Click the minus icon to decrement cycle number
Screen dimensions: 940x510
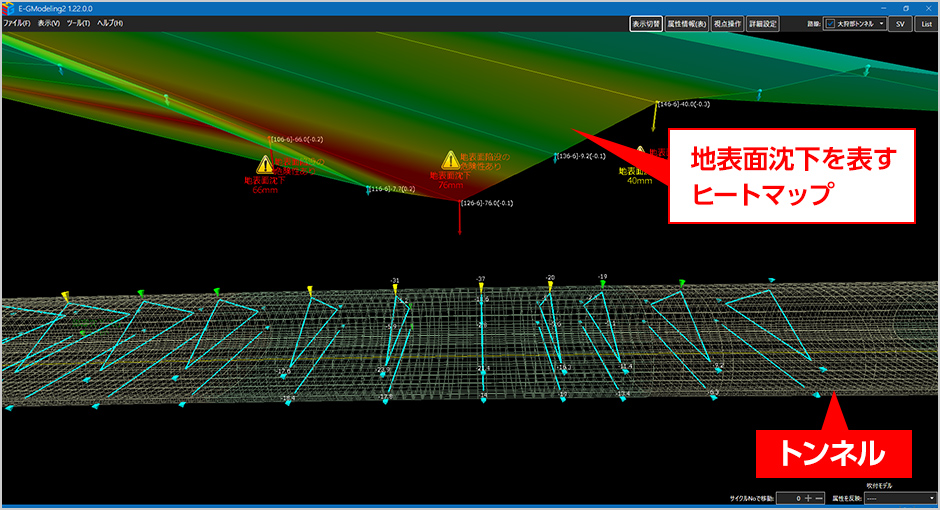tap(821, 498)
